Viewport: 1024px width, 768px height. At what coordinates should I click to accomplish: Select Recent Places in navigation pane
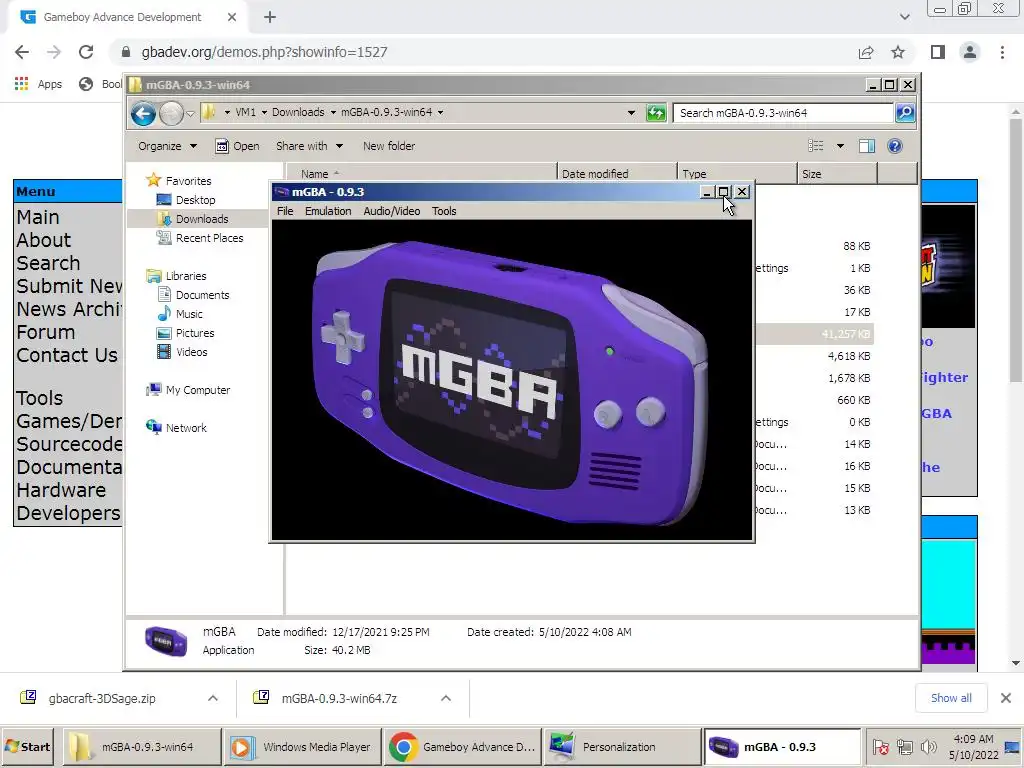point(209,238)
